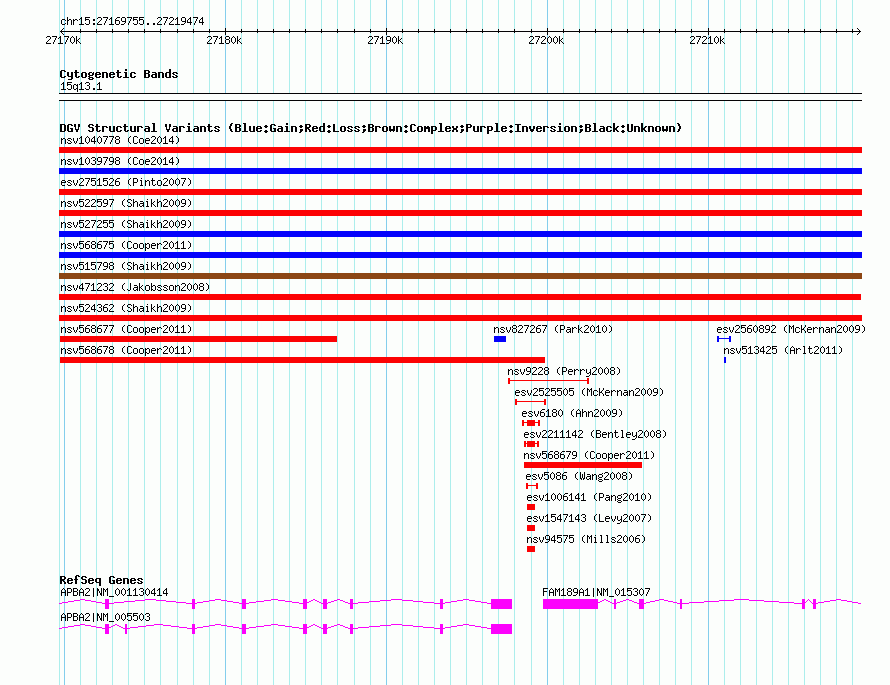Select variant label nsv515798 (Shaikh2009)
This screenshot has height=685, width=890.
(x=126, y=266)
